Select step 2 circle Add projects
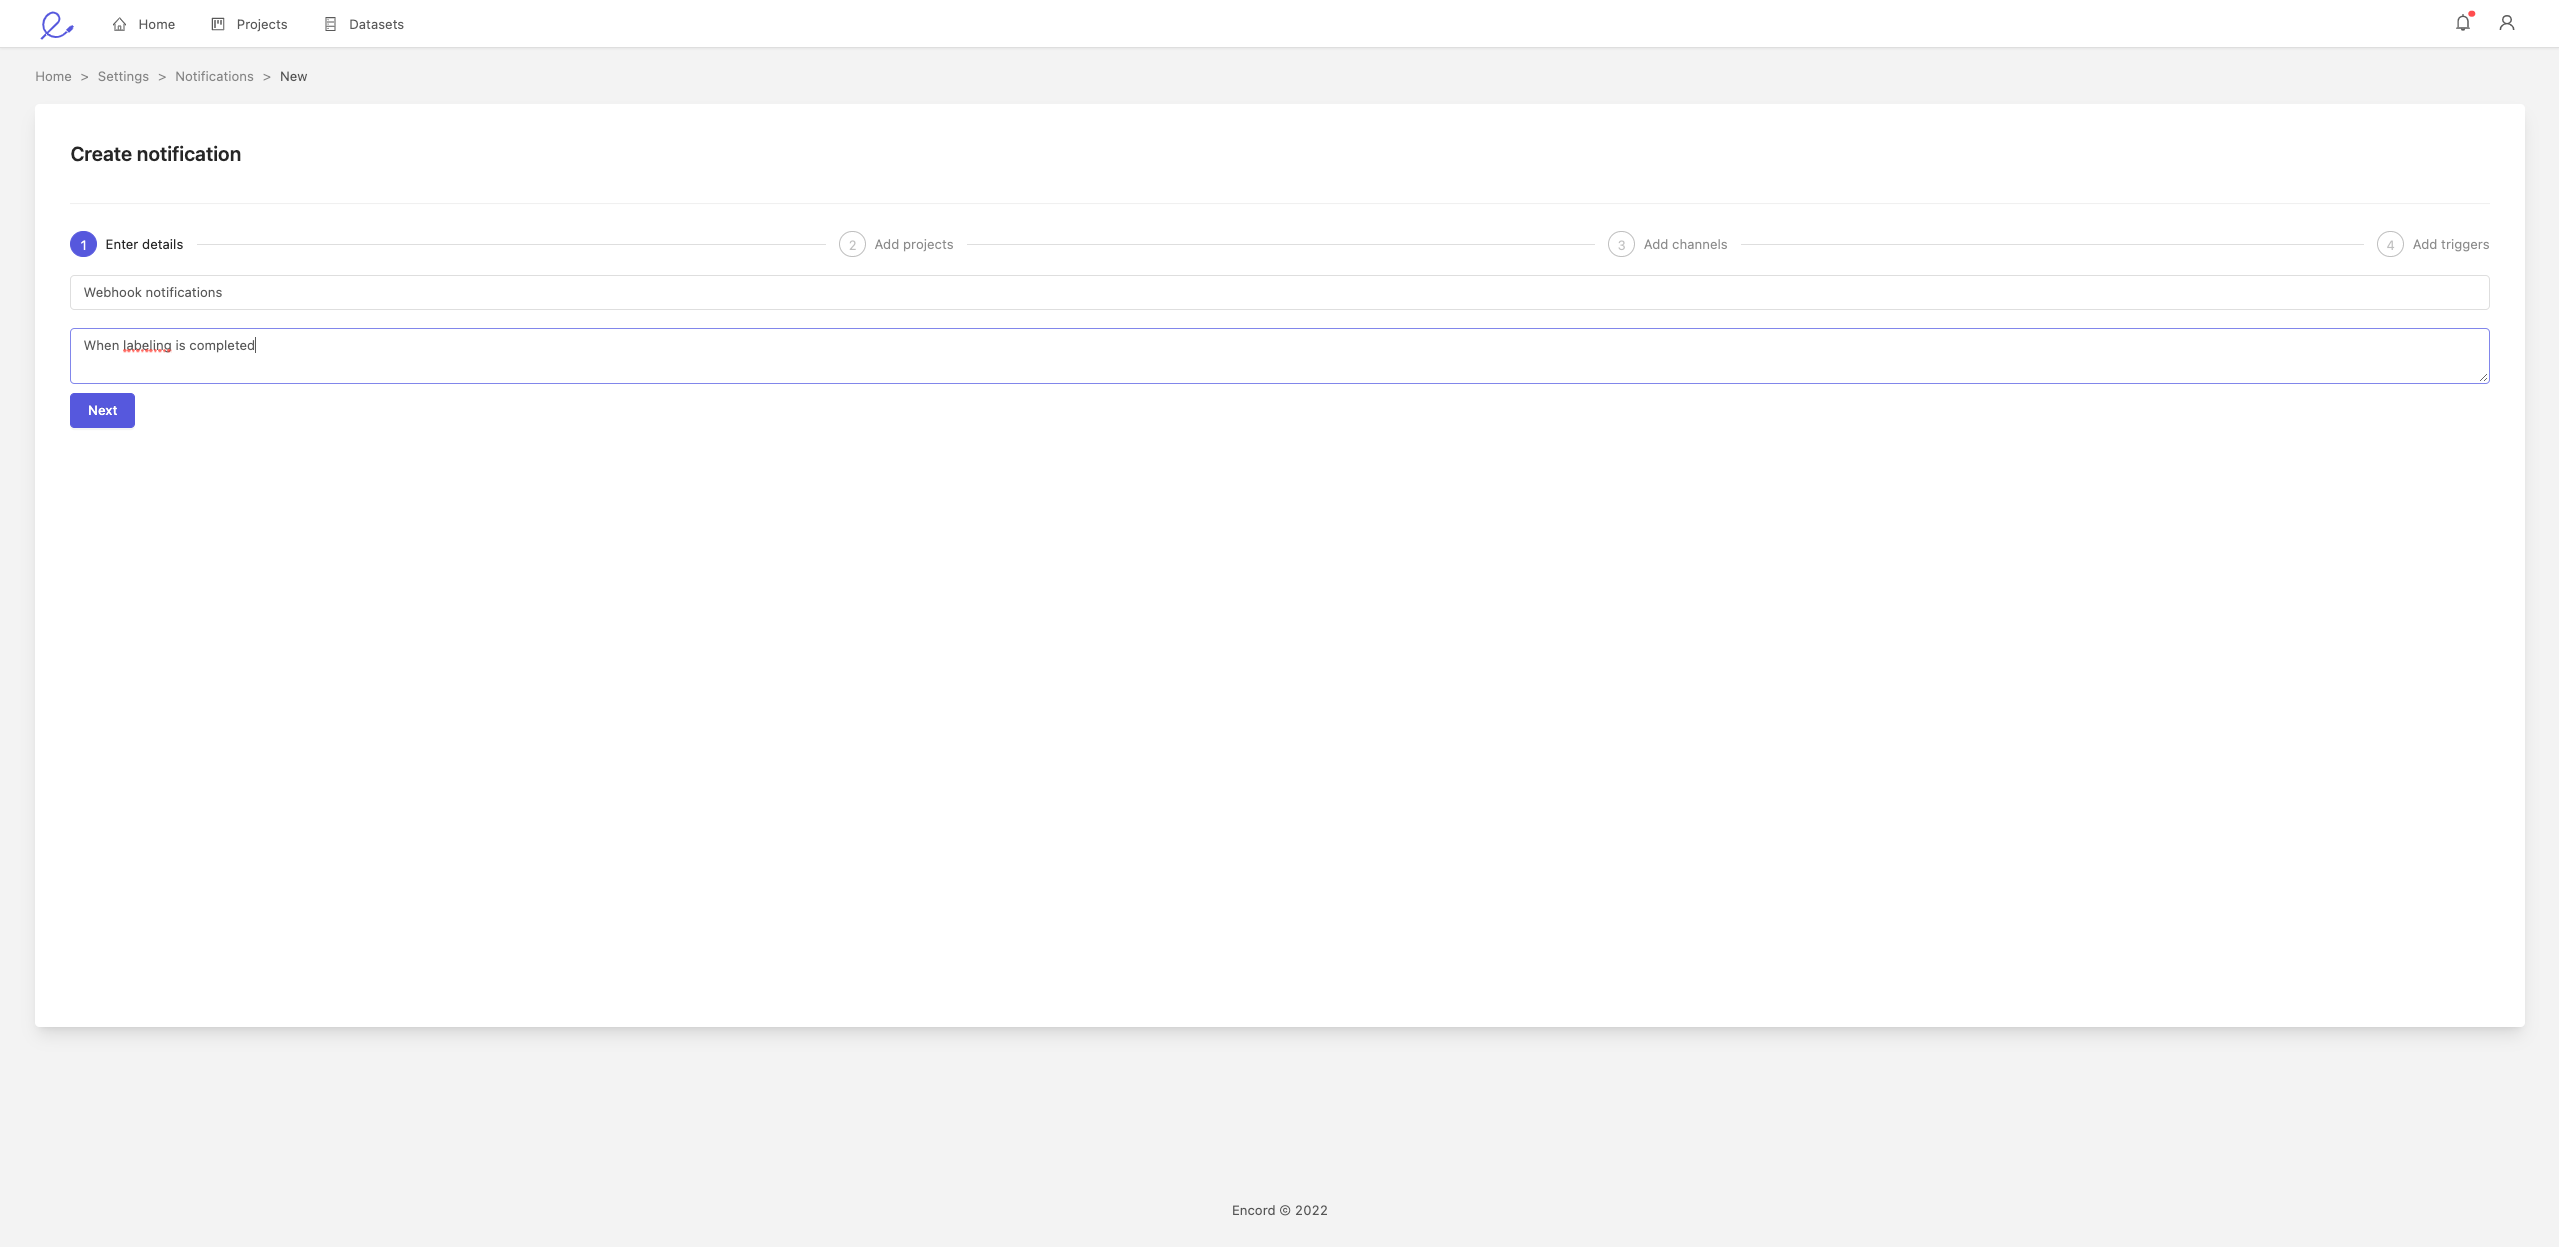The image size is (2559, 1247). click(x=852, y=245)
